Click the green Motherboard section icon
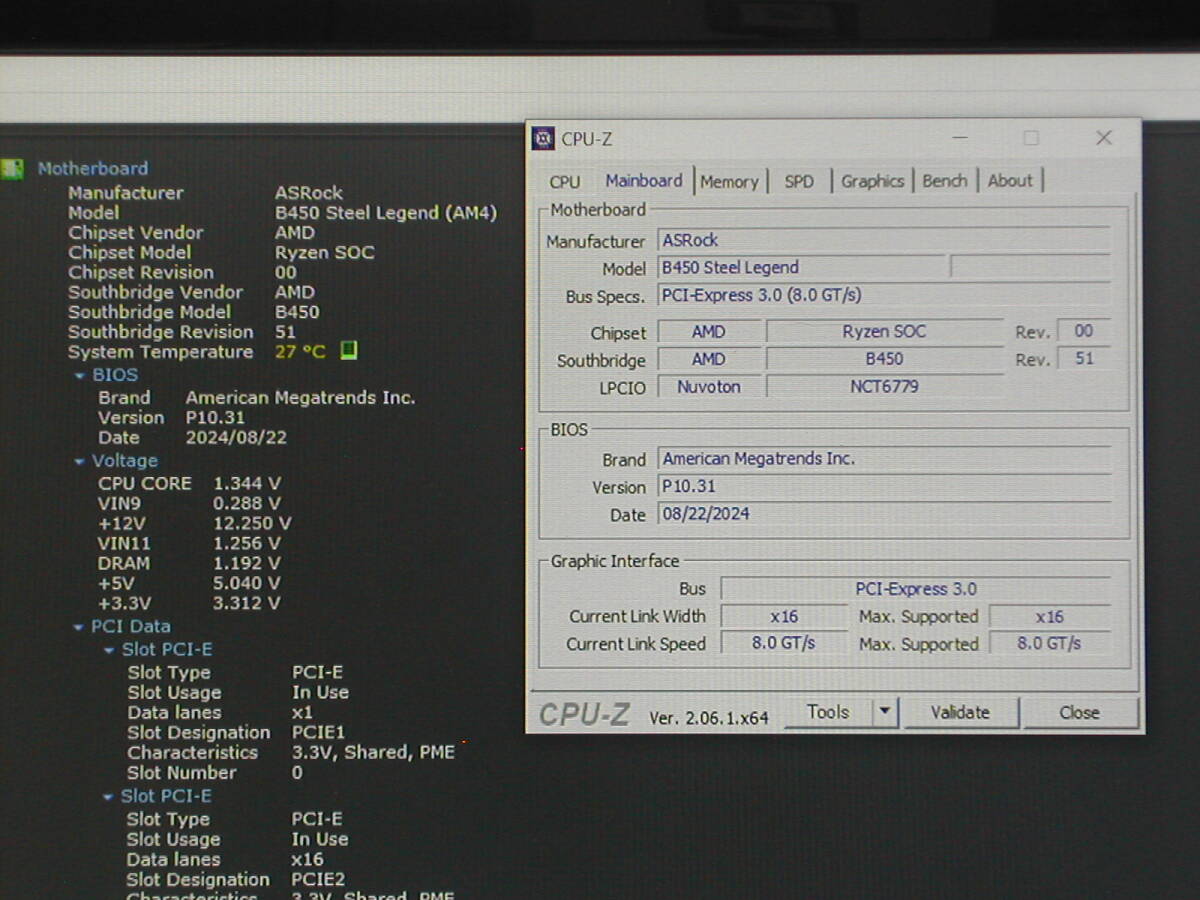Screen dimensions: 1200x900 coord(12,168)
